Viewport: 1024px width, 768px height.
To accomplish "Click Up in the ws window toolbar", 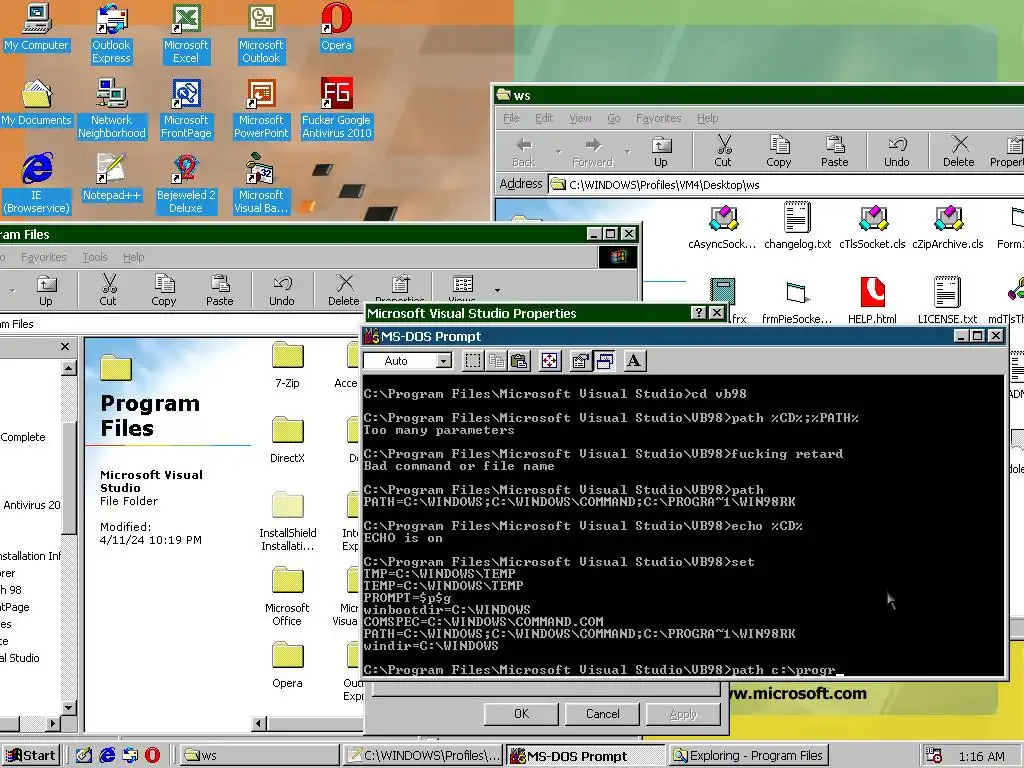I will pyautogui.click(x=661, y=151).
